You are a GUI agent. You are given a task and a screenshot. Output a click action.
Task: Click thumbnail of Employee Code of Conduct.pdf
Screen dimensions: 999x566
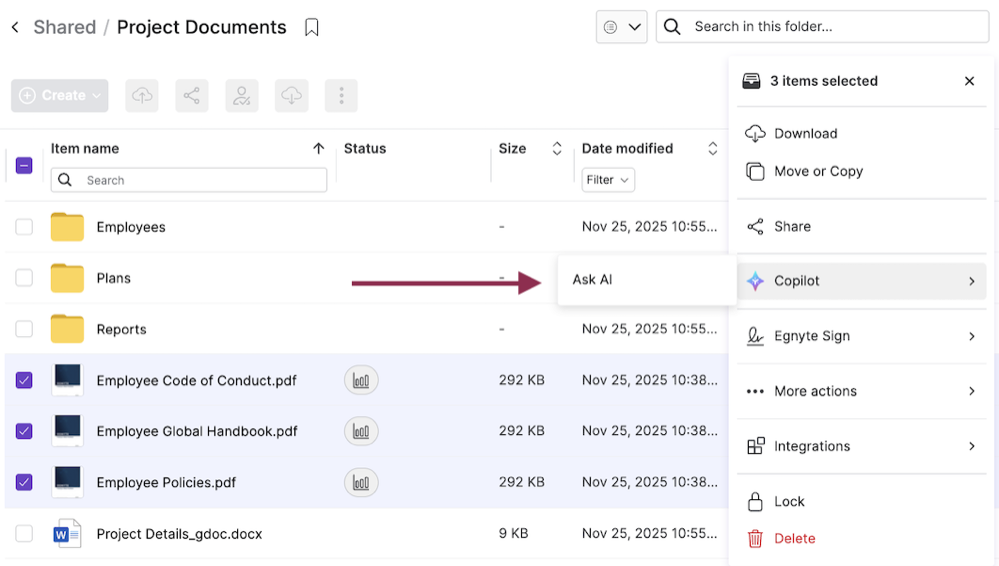[68, 380]
